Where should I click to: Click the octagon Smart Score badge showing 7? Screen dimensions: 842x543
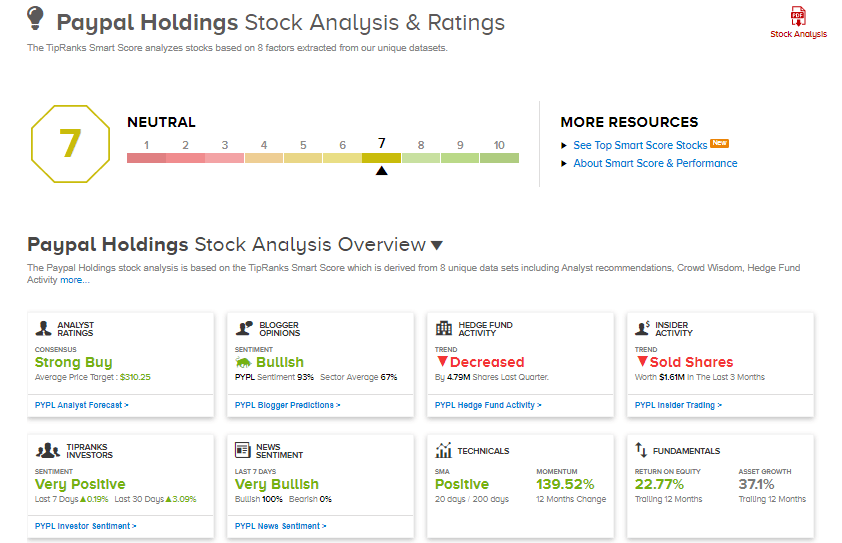70,144
